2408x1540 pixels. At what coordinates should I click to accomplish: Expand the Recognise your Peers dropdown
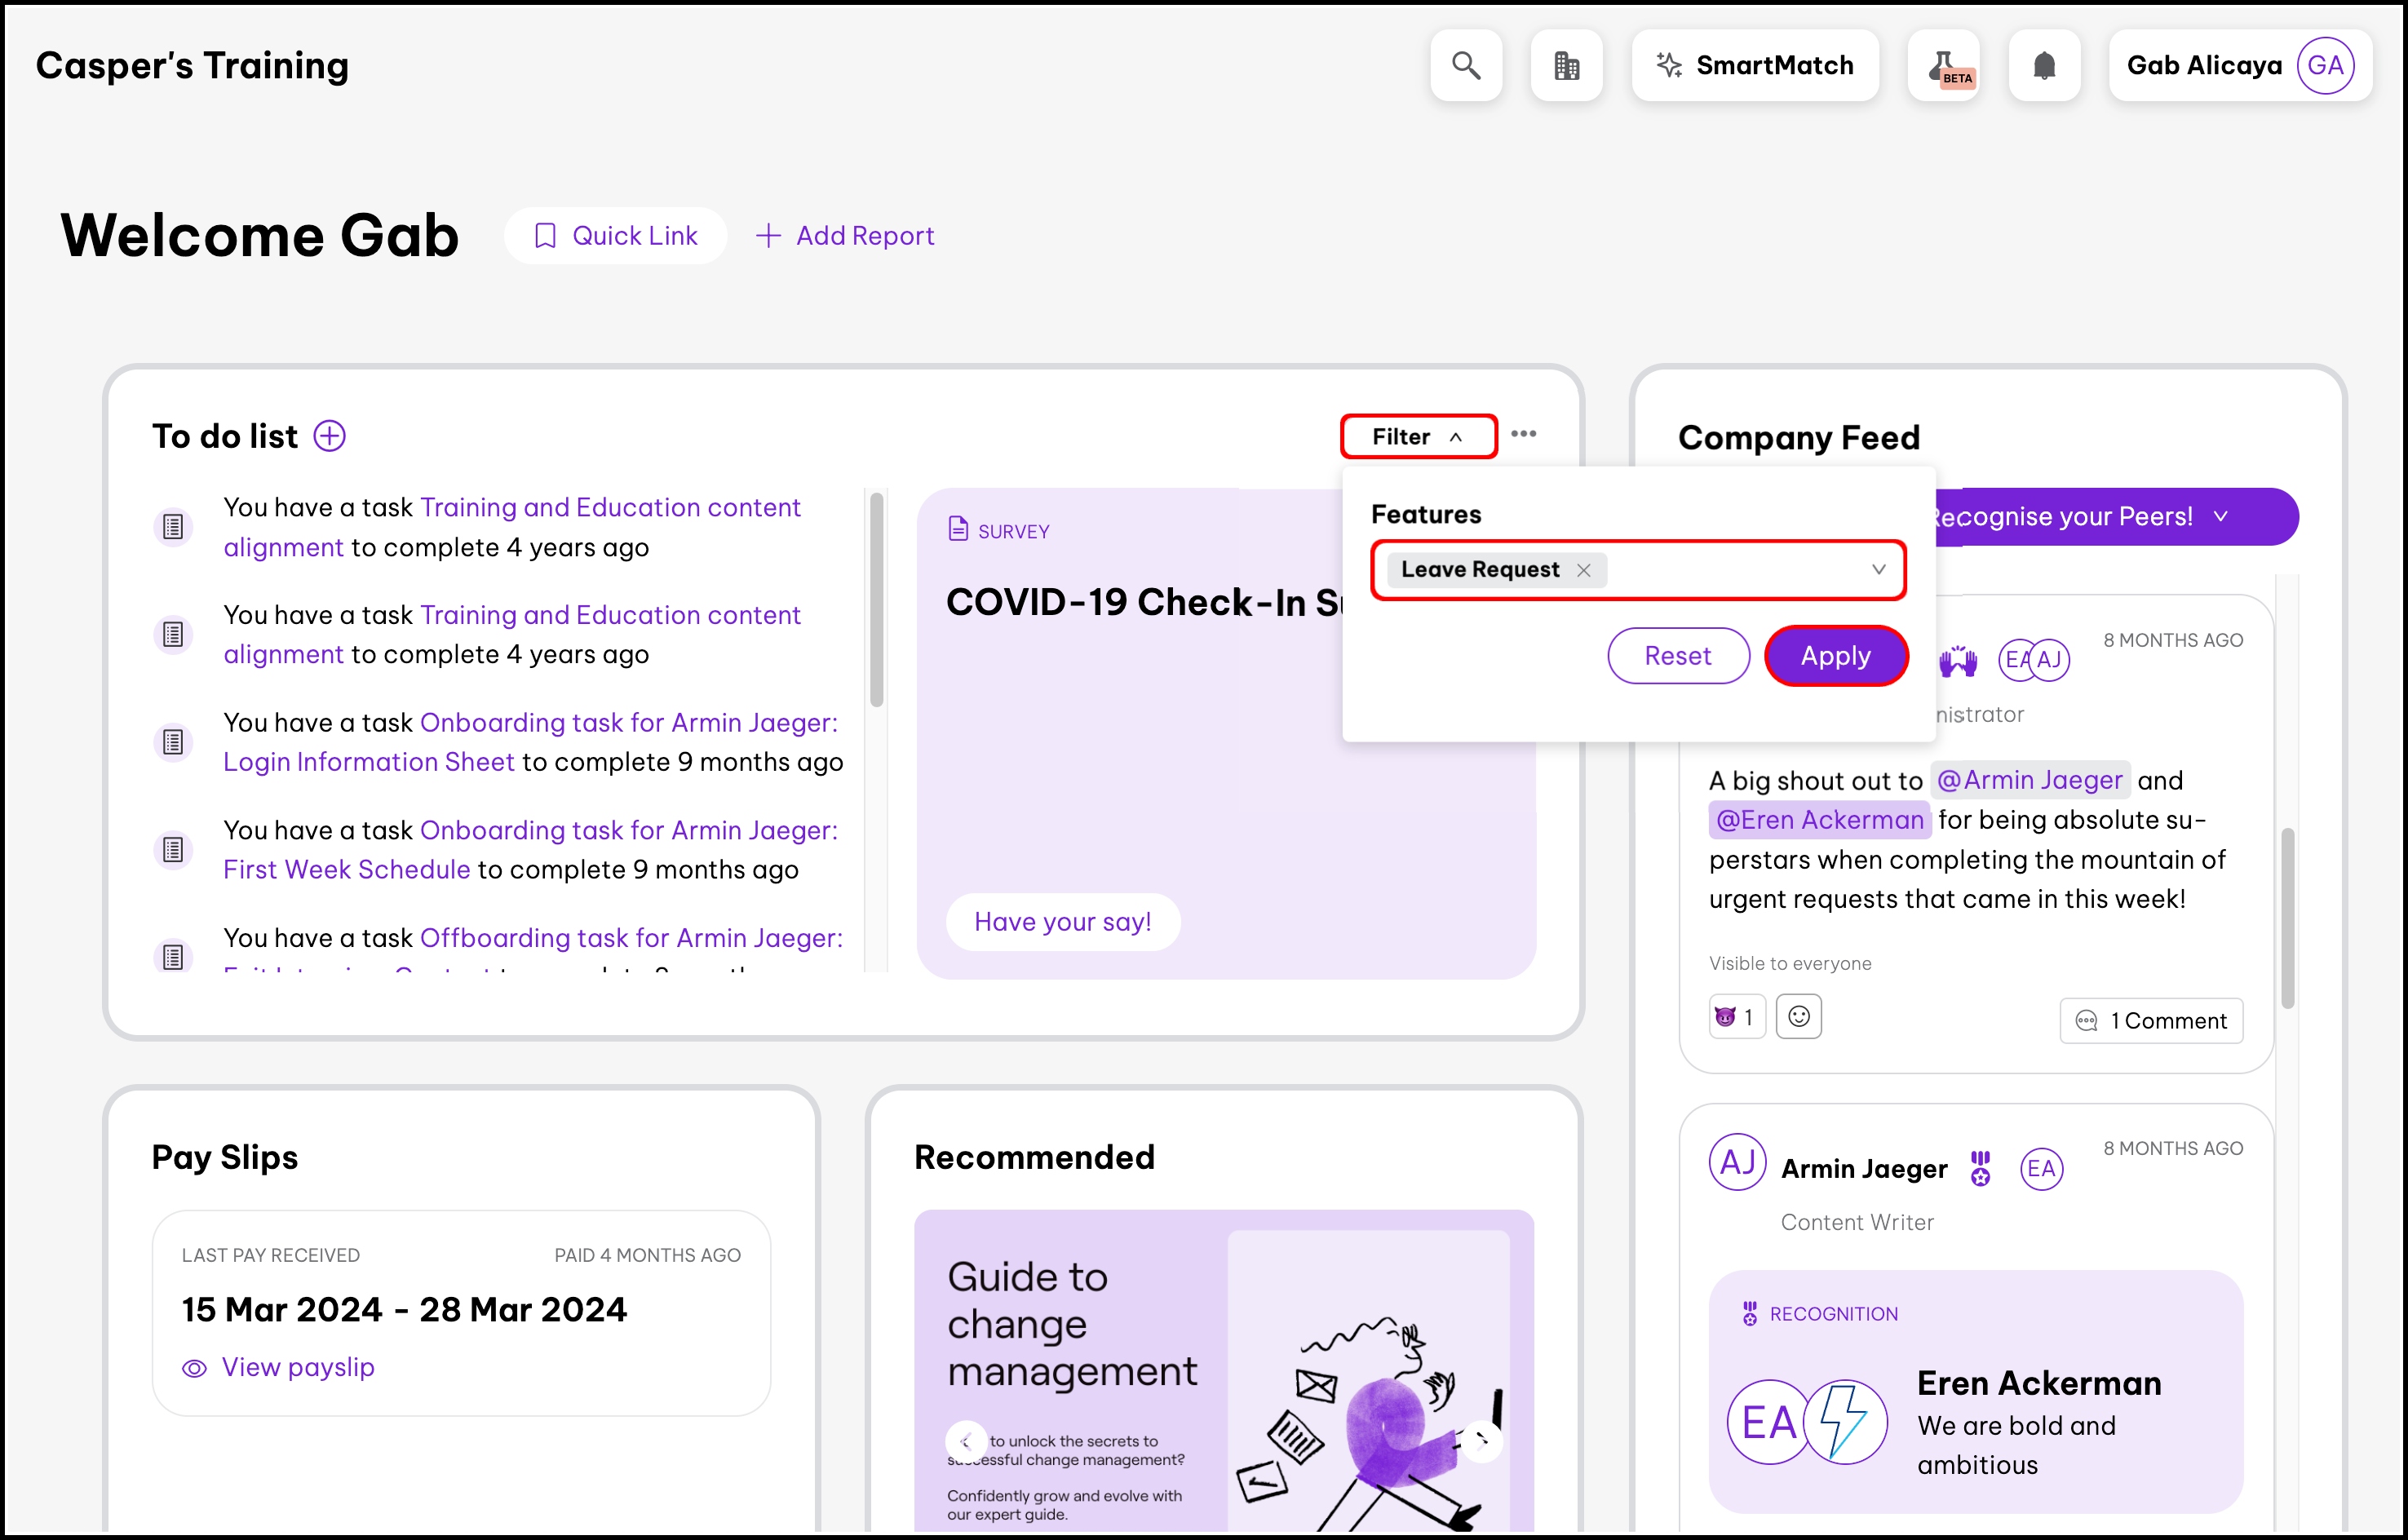(2220, 517)
